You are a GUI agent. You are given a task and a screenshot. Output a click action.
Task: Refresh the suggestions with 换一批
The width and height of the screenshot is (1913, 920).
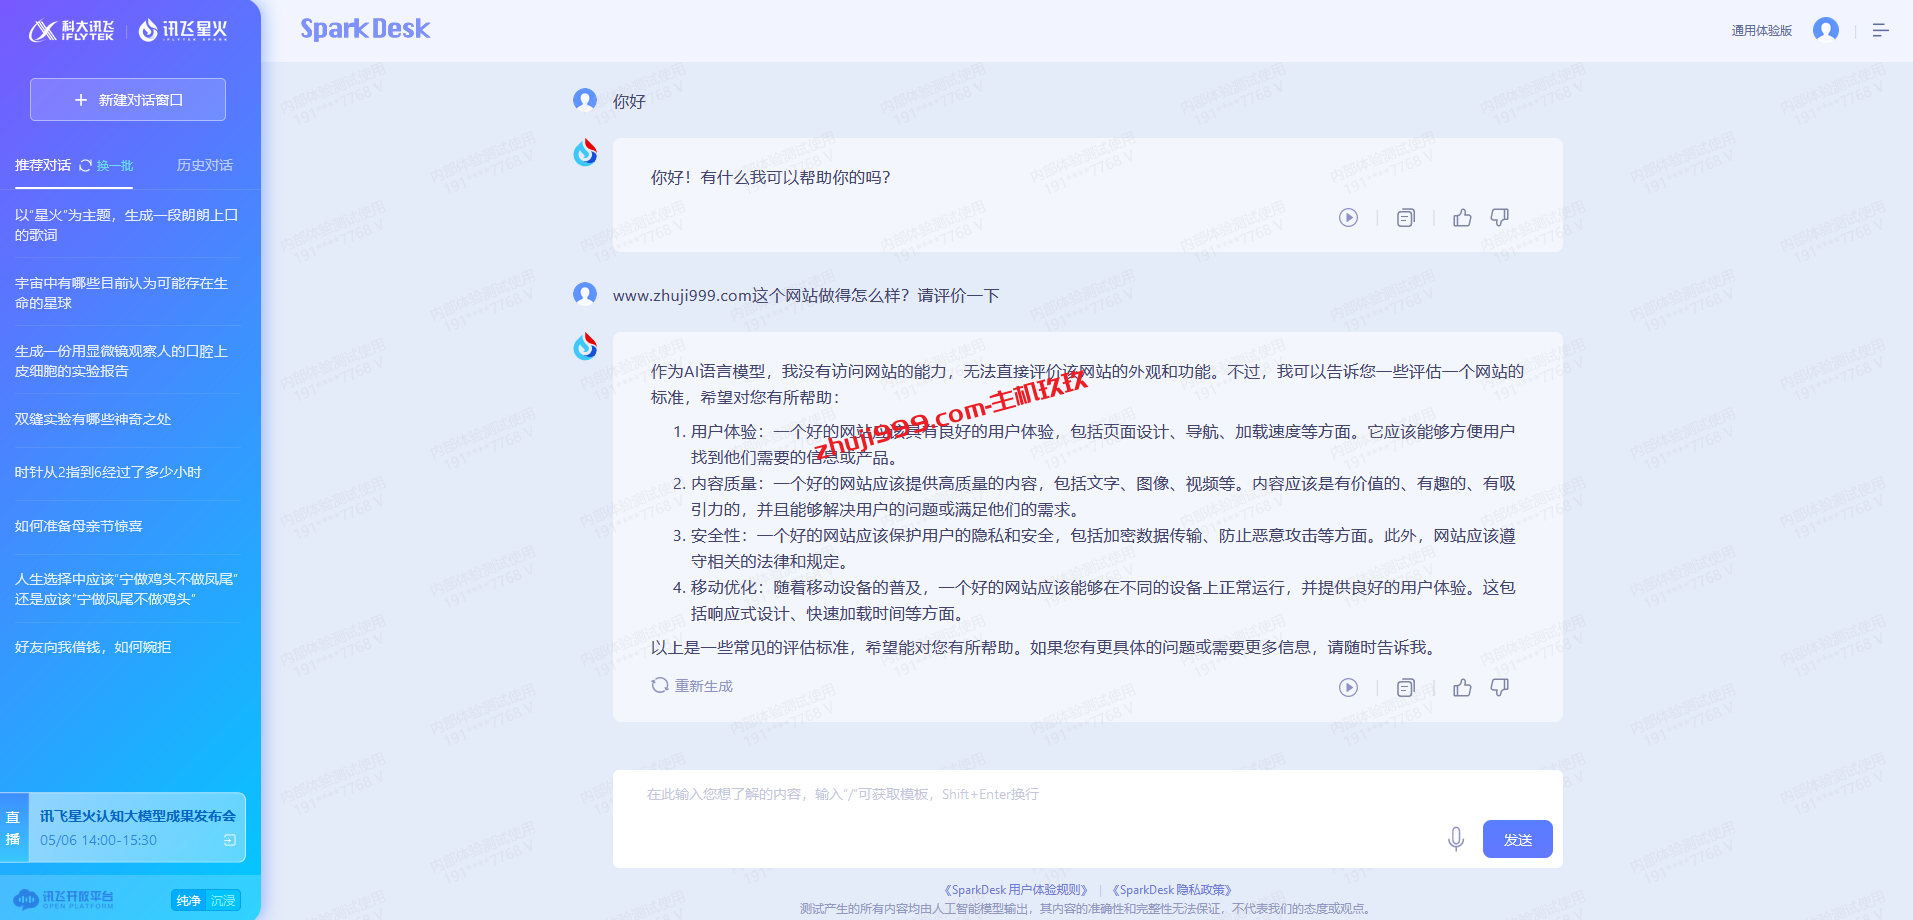[106, 165]
